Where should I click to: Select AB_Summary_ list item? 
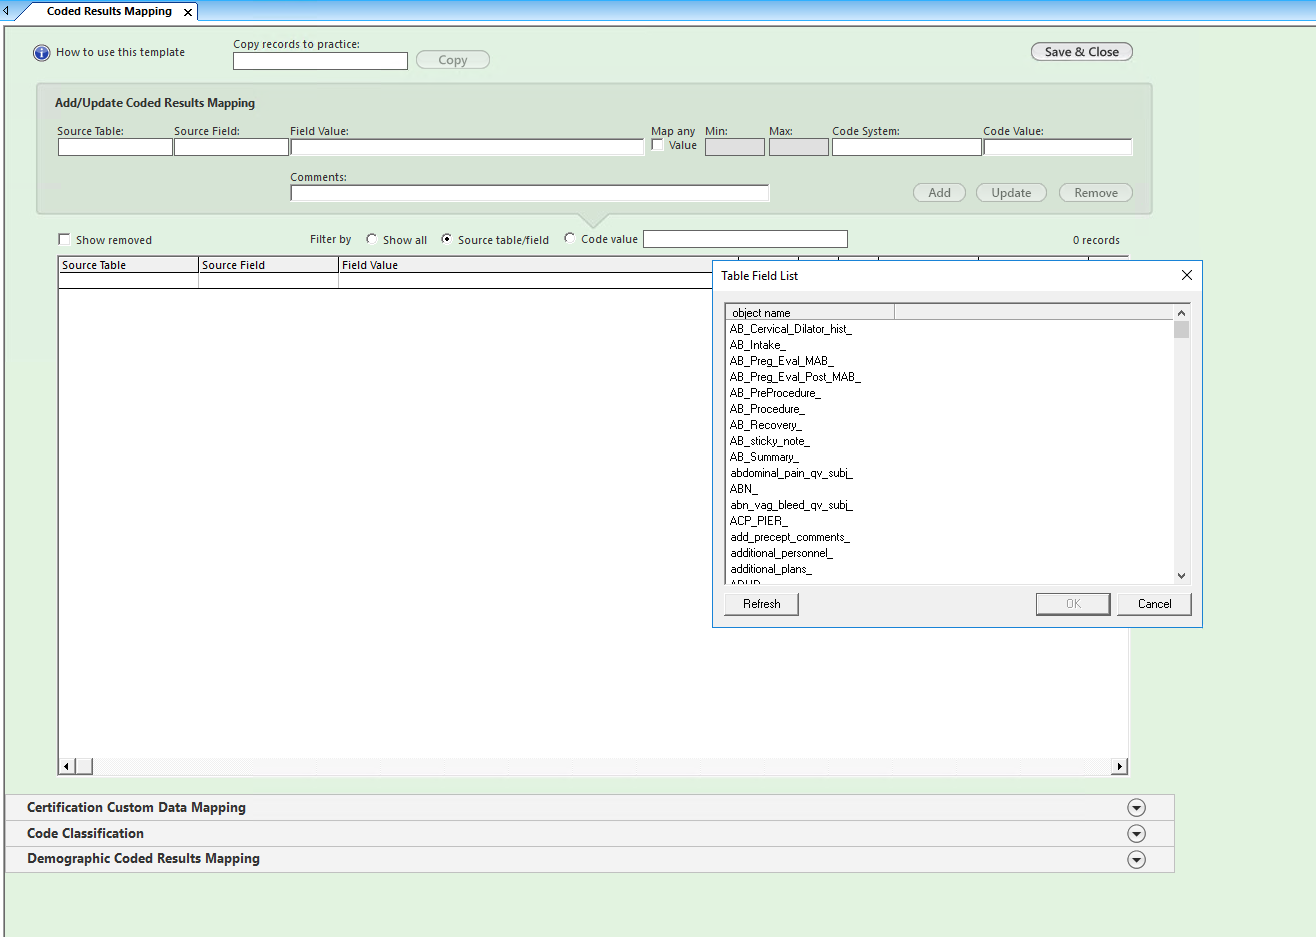pos(764,457)
